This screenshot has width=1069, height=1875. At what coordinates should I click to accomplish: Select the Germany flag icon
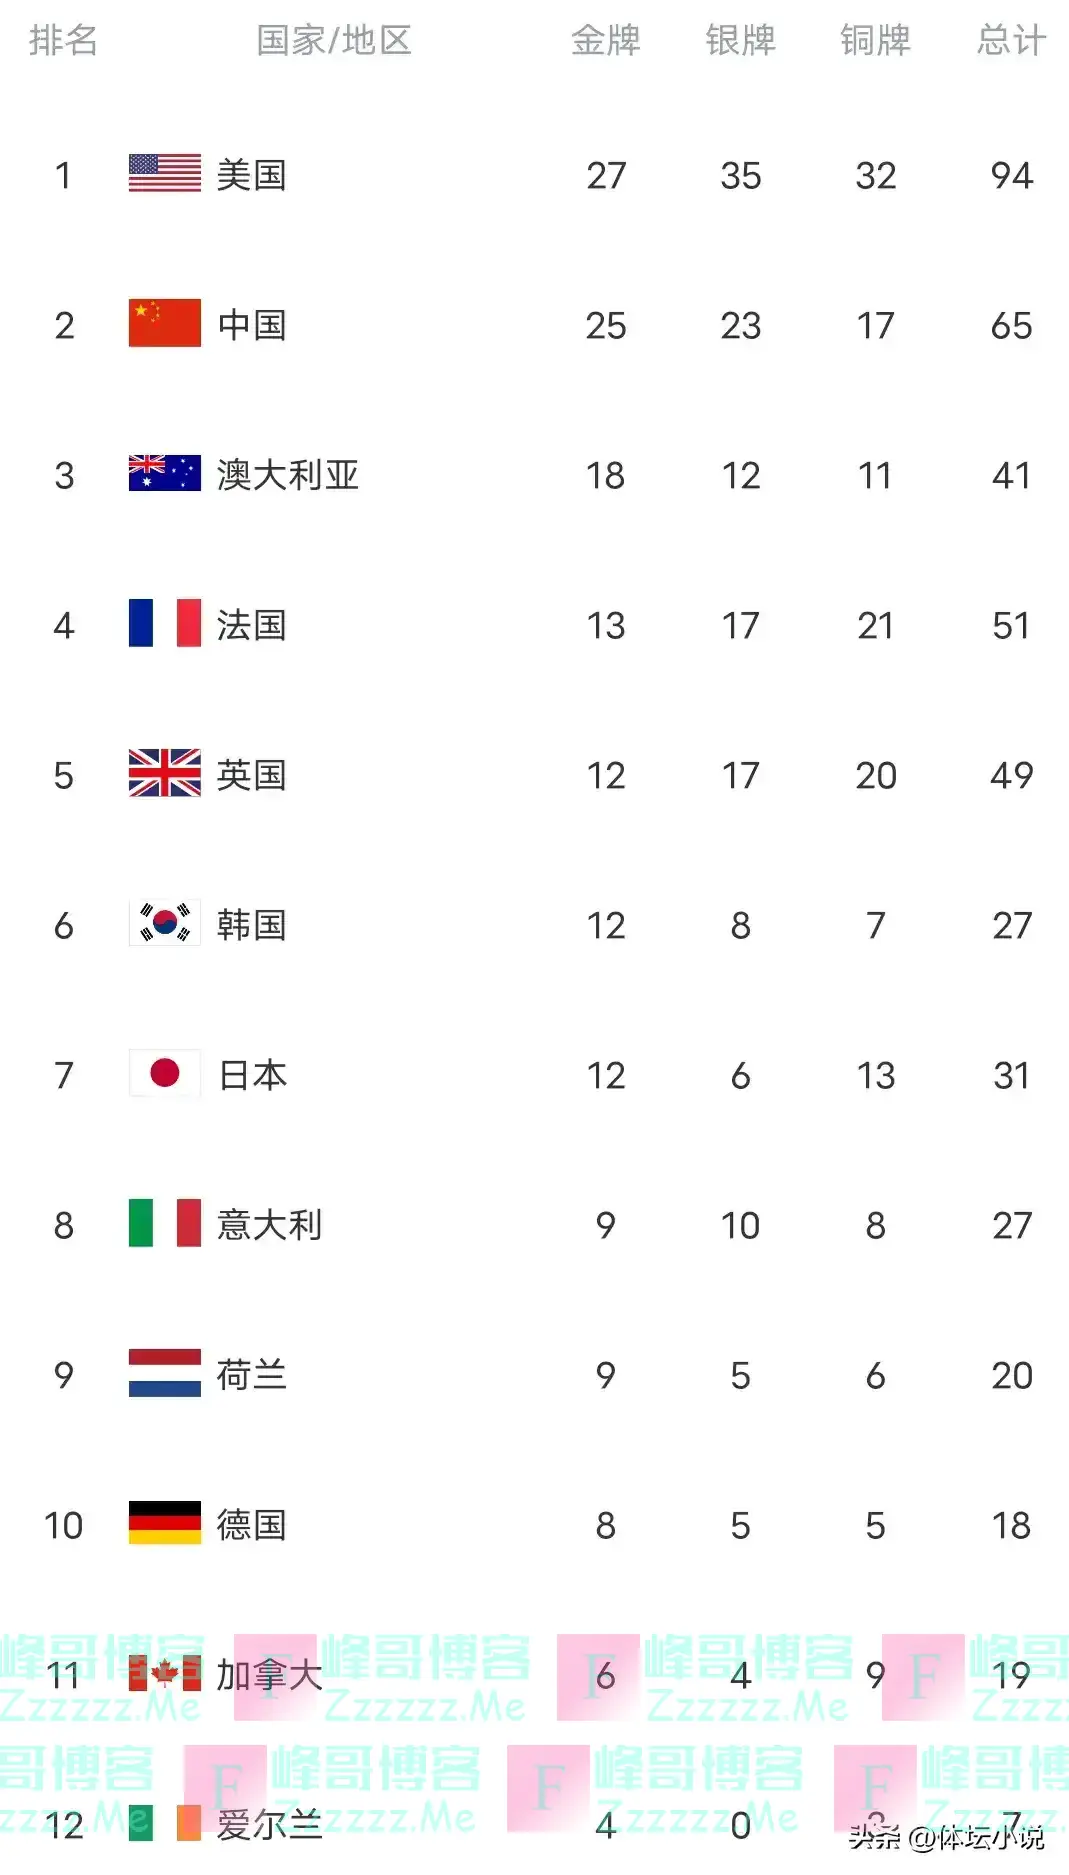pyautogui.click(x=165, y=1524)
